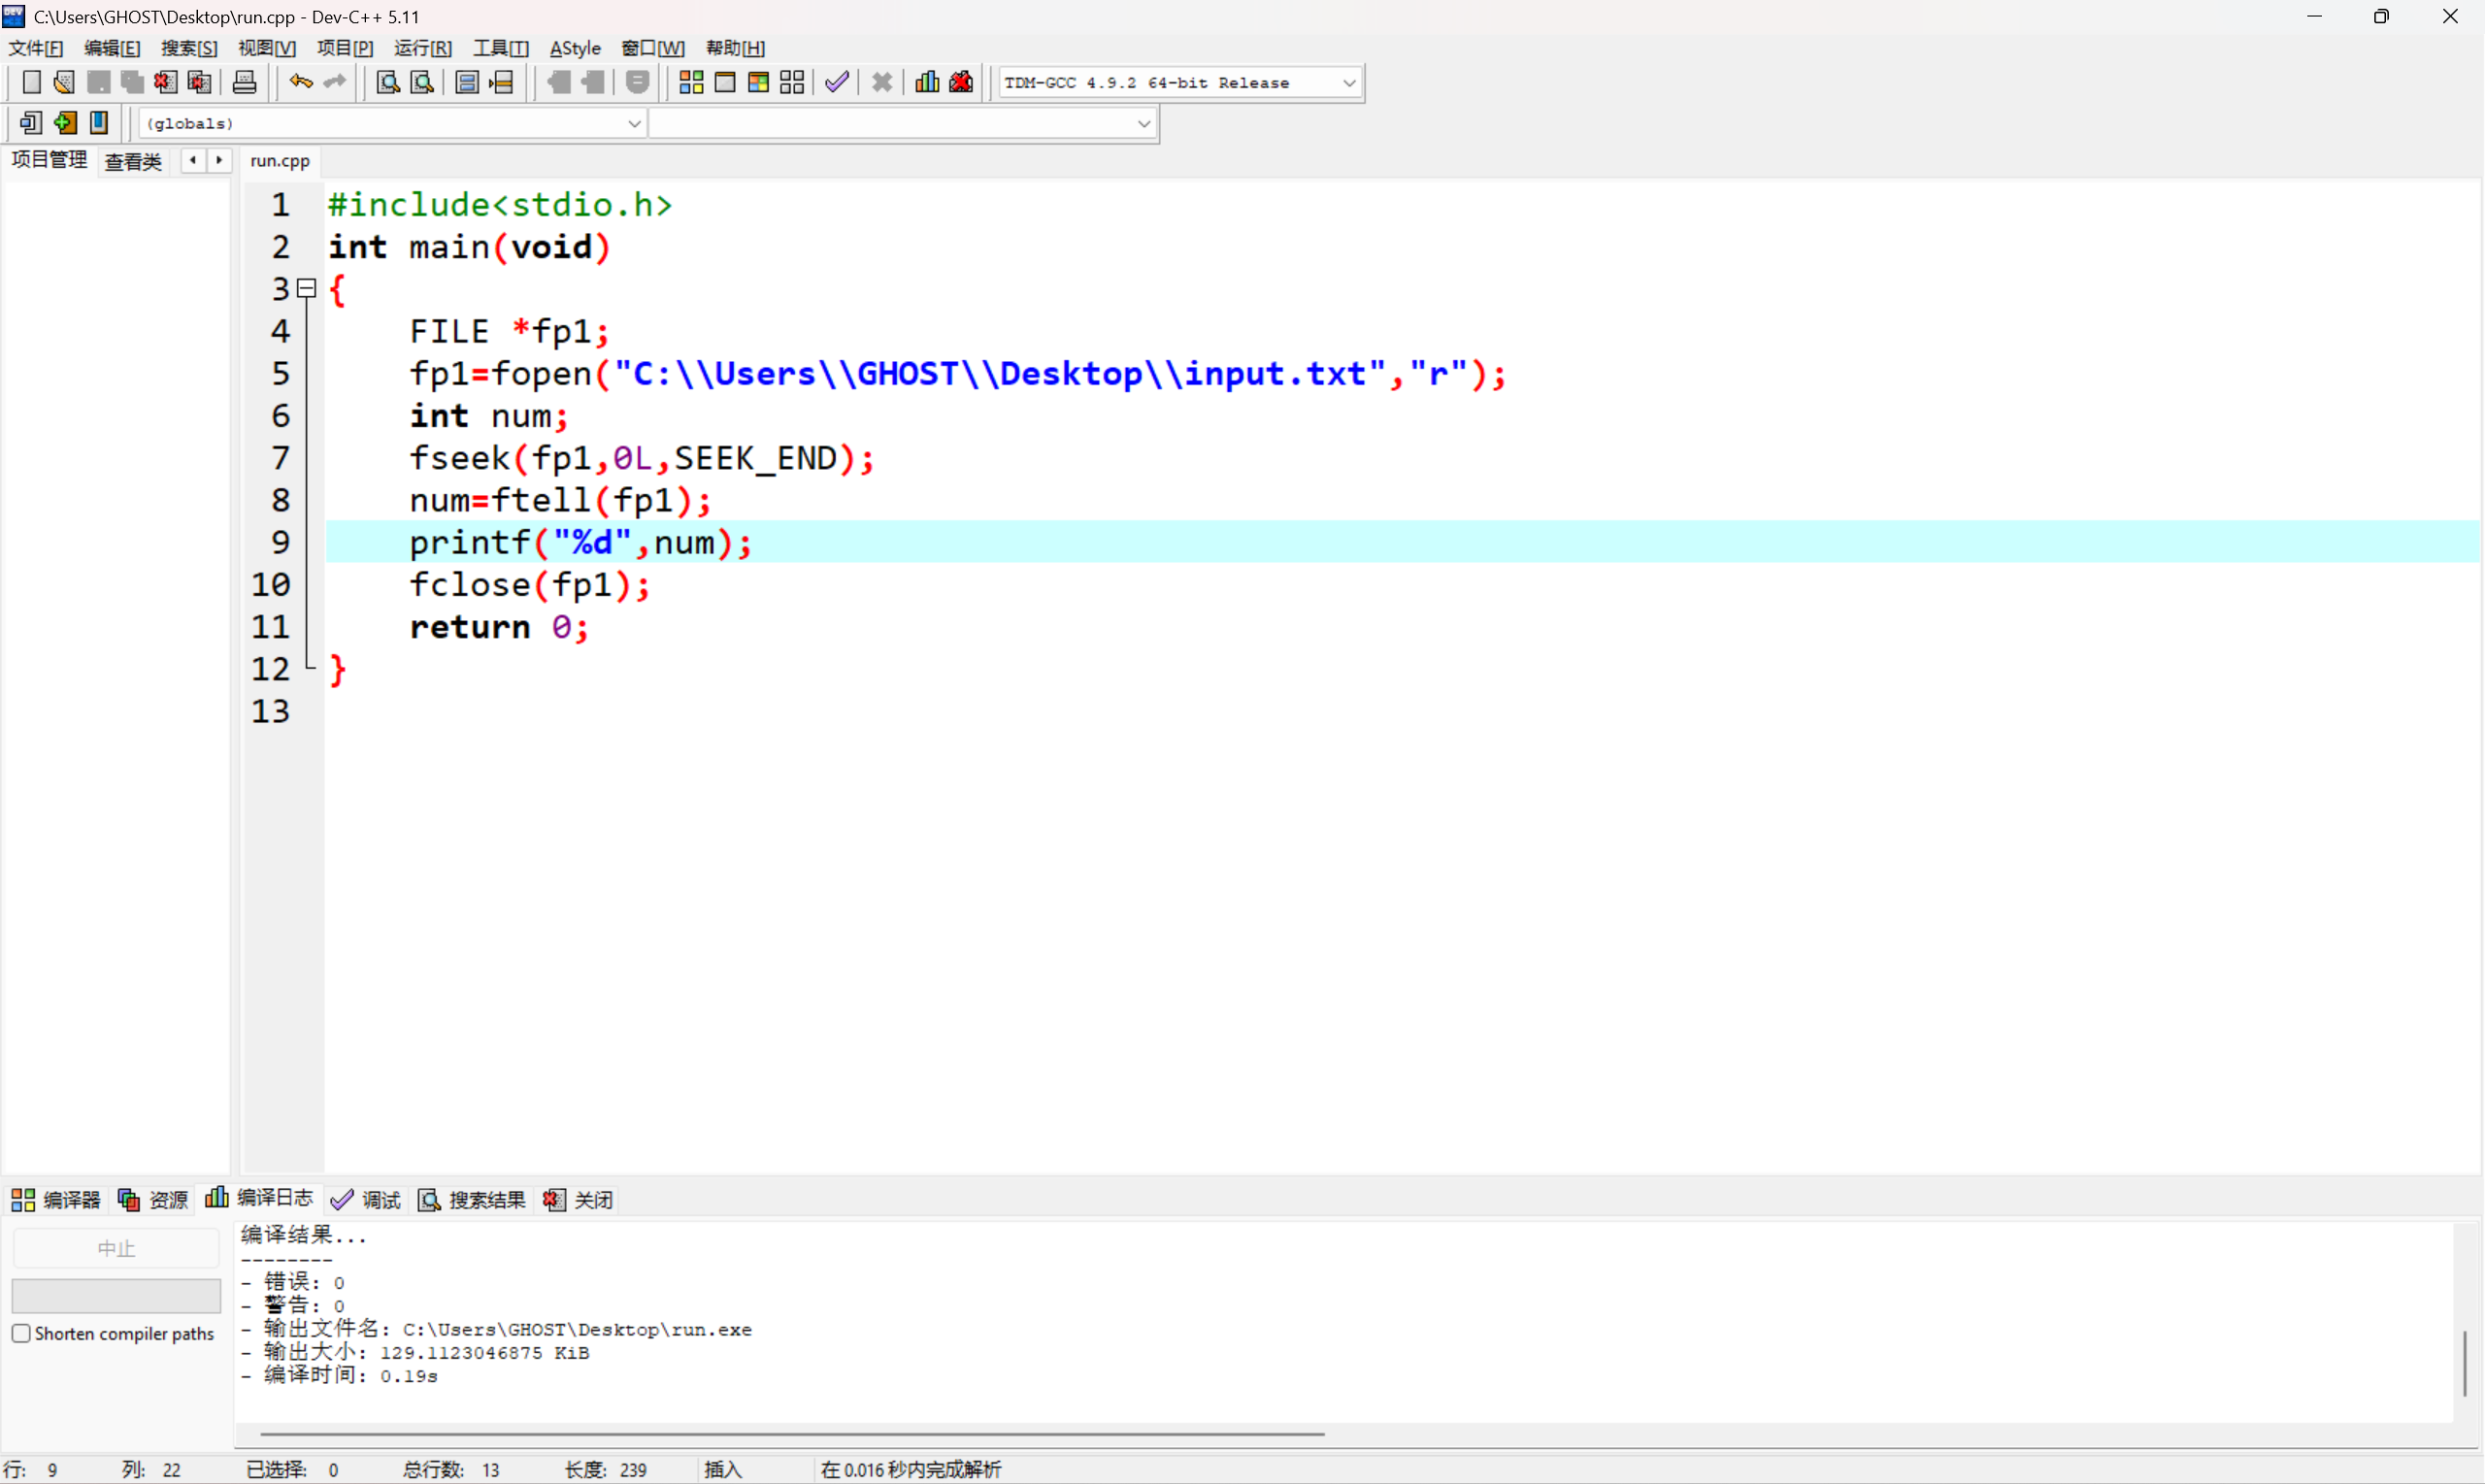
Task: Collapse code fold at line 3
Action: (308, 289)
